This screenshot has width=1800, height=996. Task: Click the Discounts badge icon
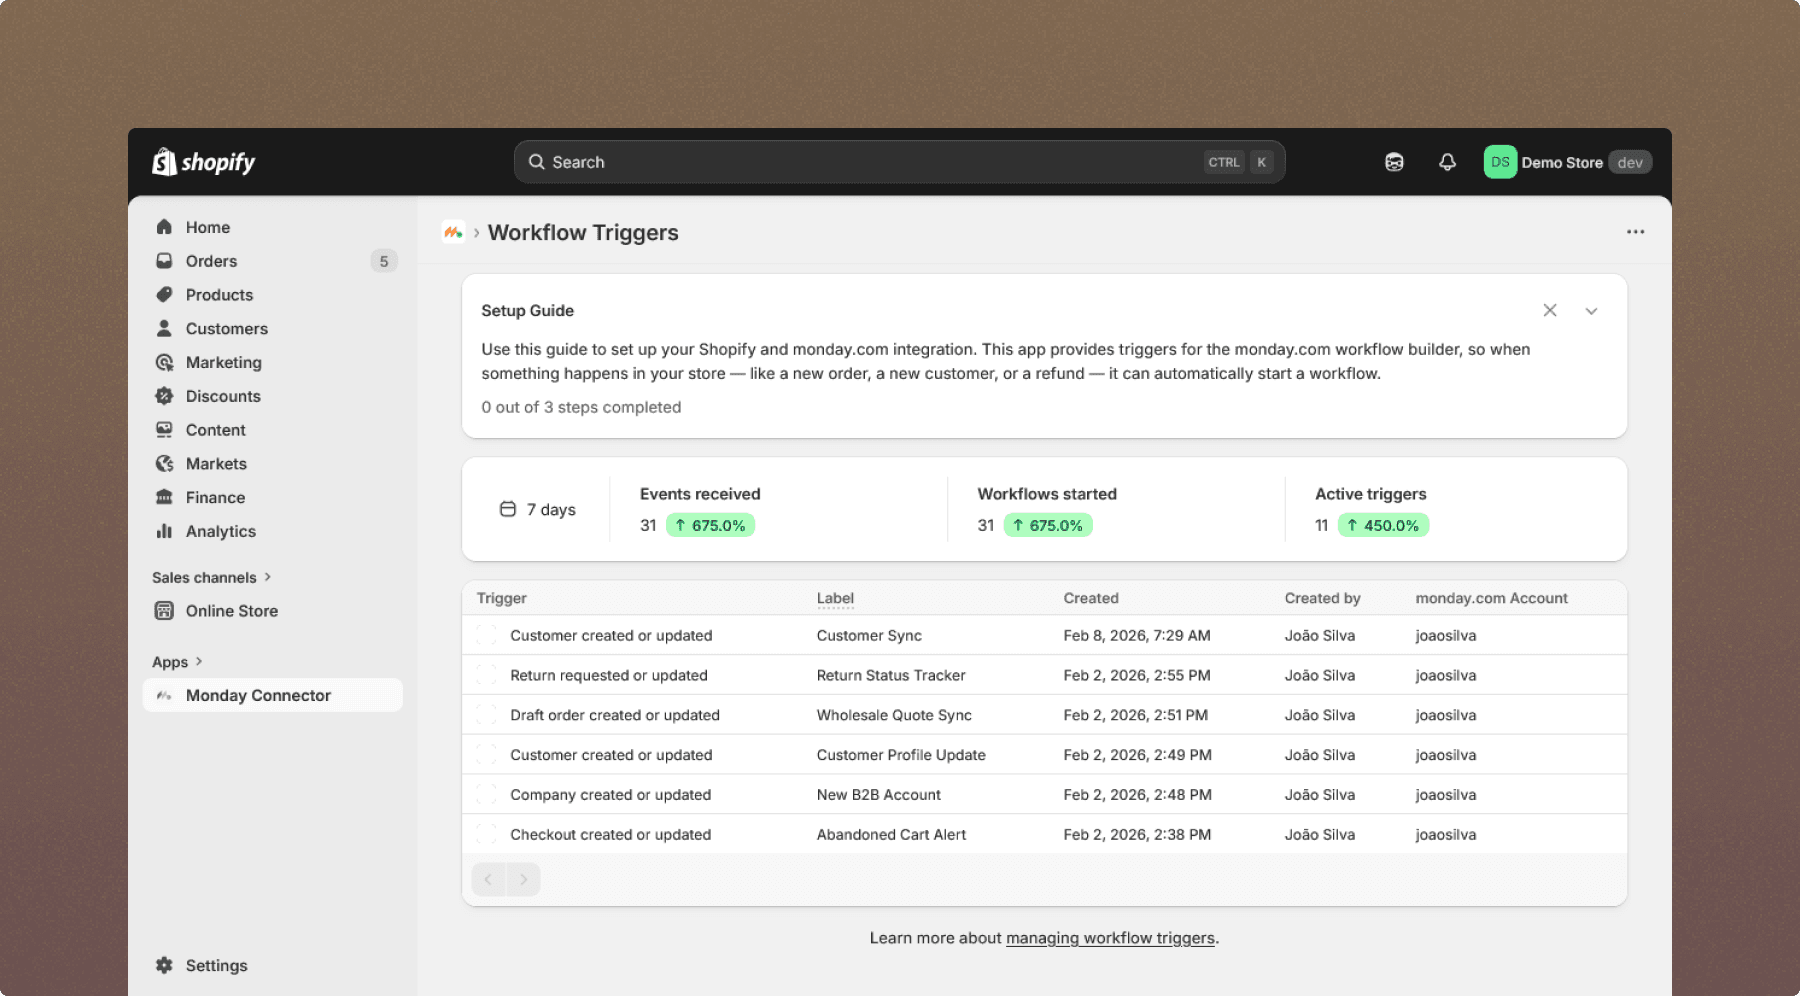pos(164,396)
